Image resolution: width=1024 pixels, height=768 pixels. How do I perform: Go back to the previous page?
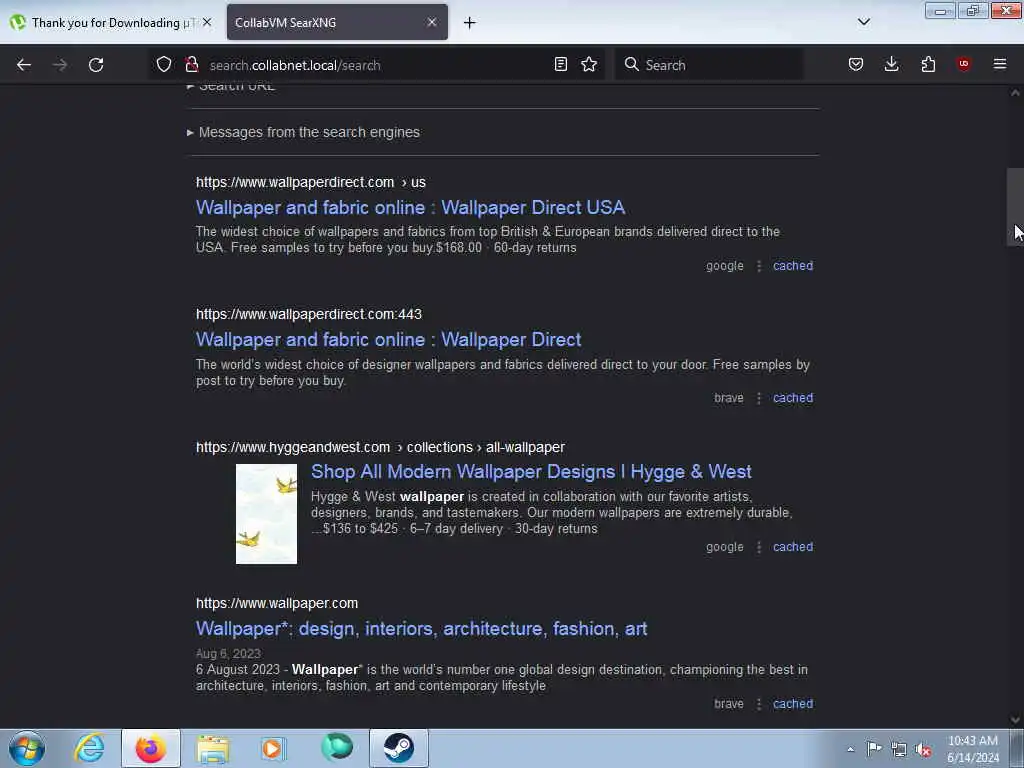pos(24,65)
